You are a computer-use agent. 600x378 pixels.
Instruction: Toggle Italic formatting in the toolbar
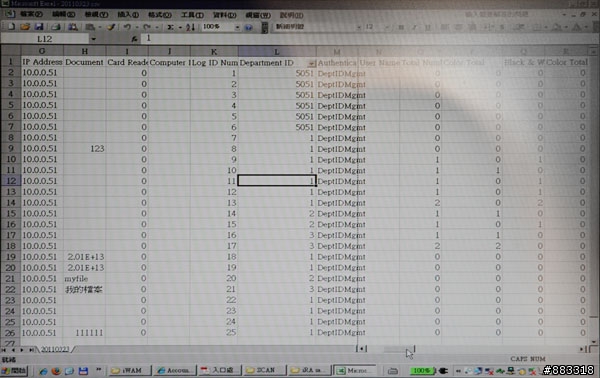(414, 27)
